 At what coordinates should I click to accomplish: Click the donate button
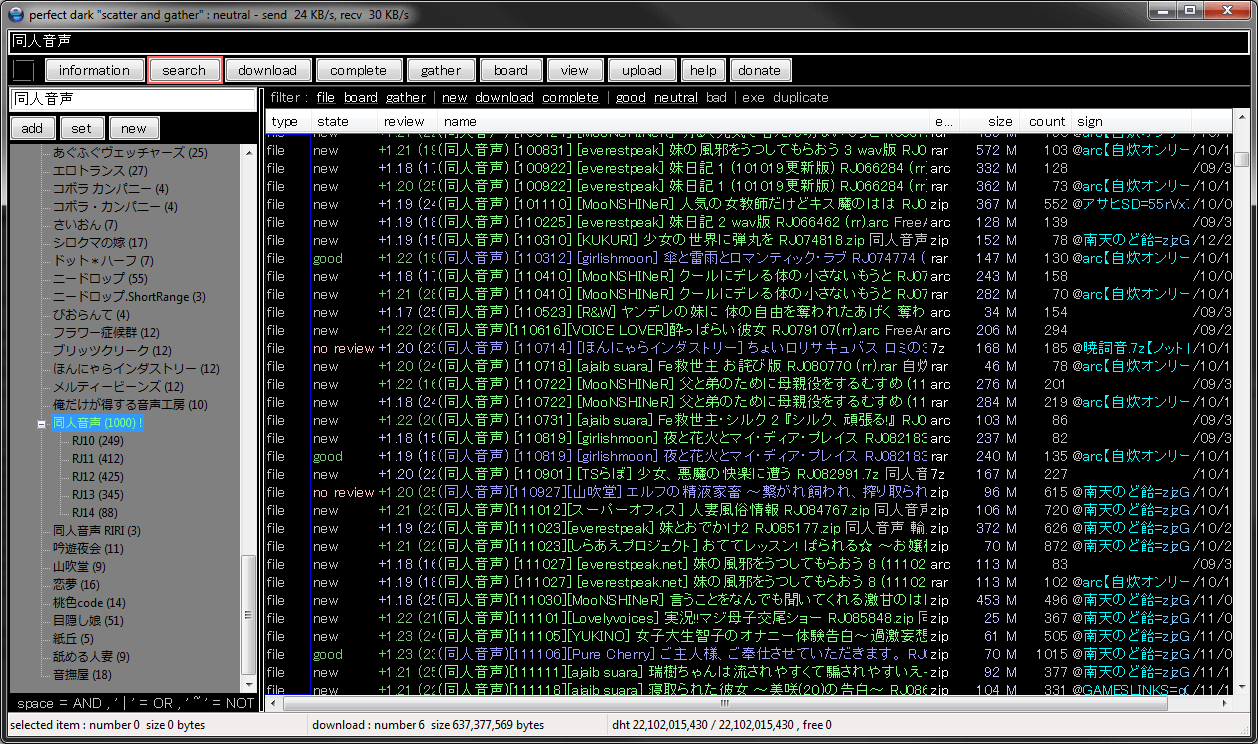point(760,70)
